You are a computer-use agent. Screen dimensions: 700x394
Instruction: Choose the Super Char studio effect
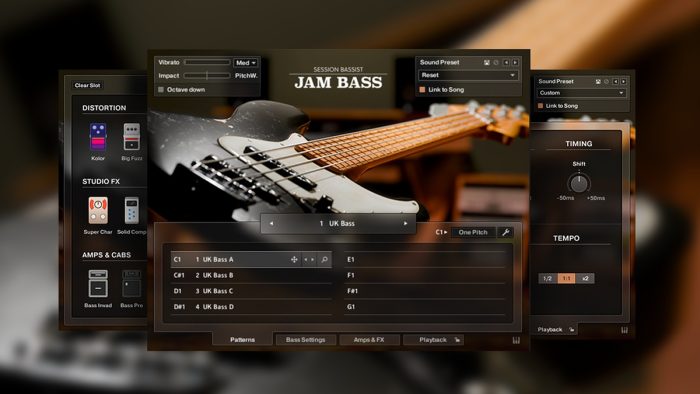click(98, 210)
